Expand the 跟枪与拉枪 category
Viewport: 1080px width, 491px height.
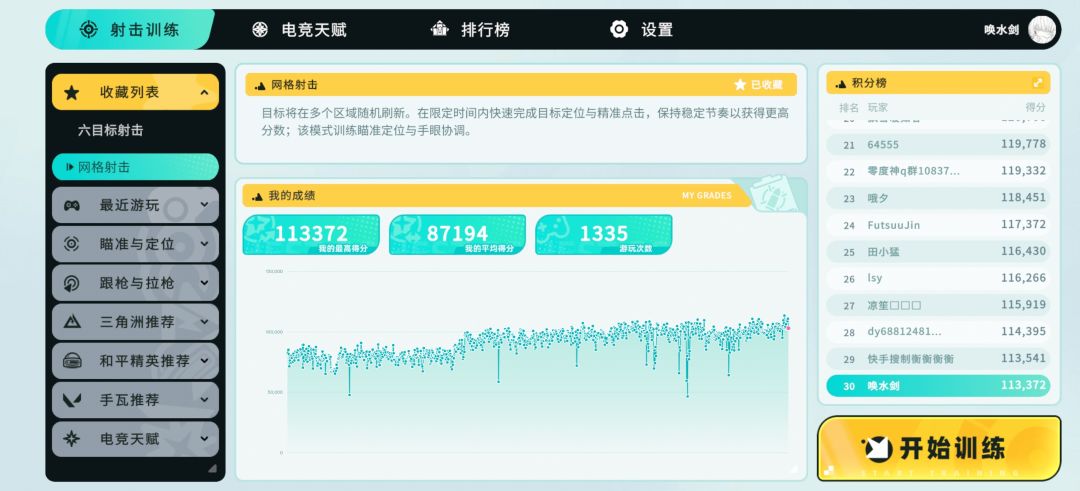click(205, 283)
